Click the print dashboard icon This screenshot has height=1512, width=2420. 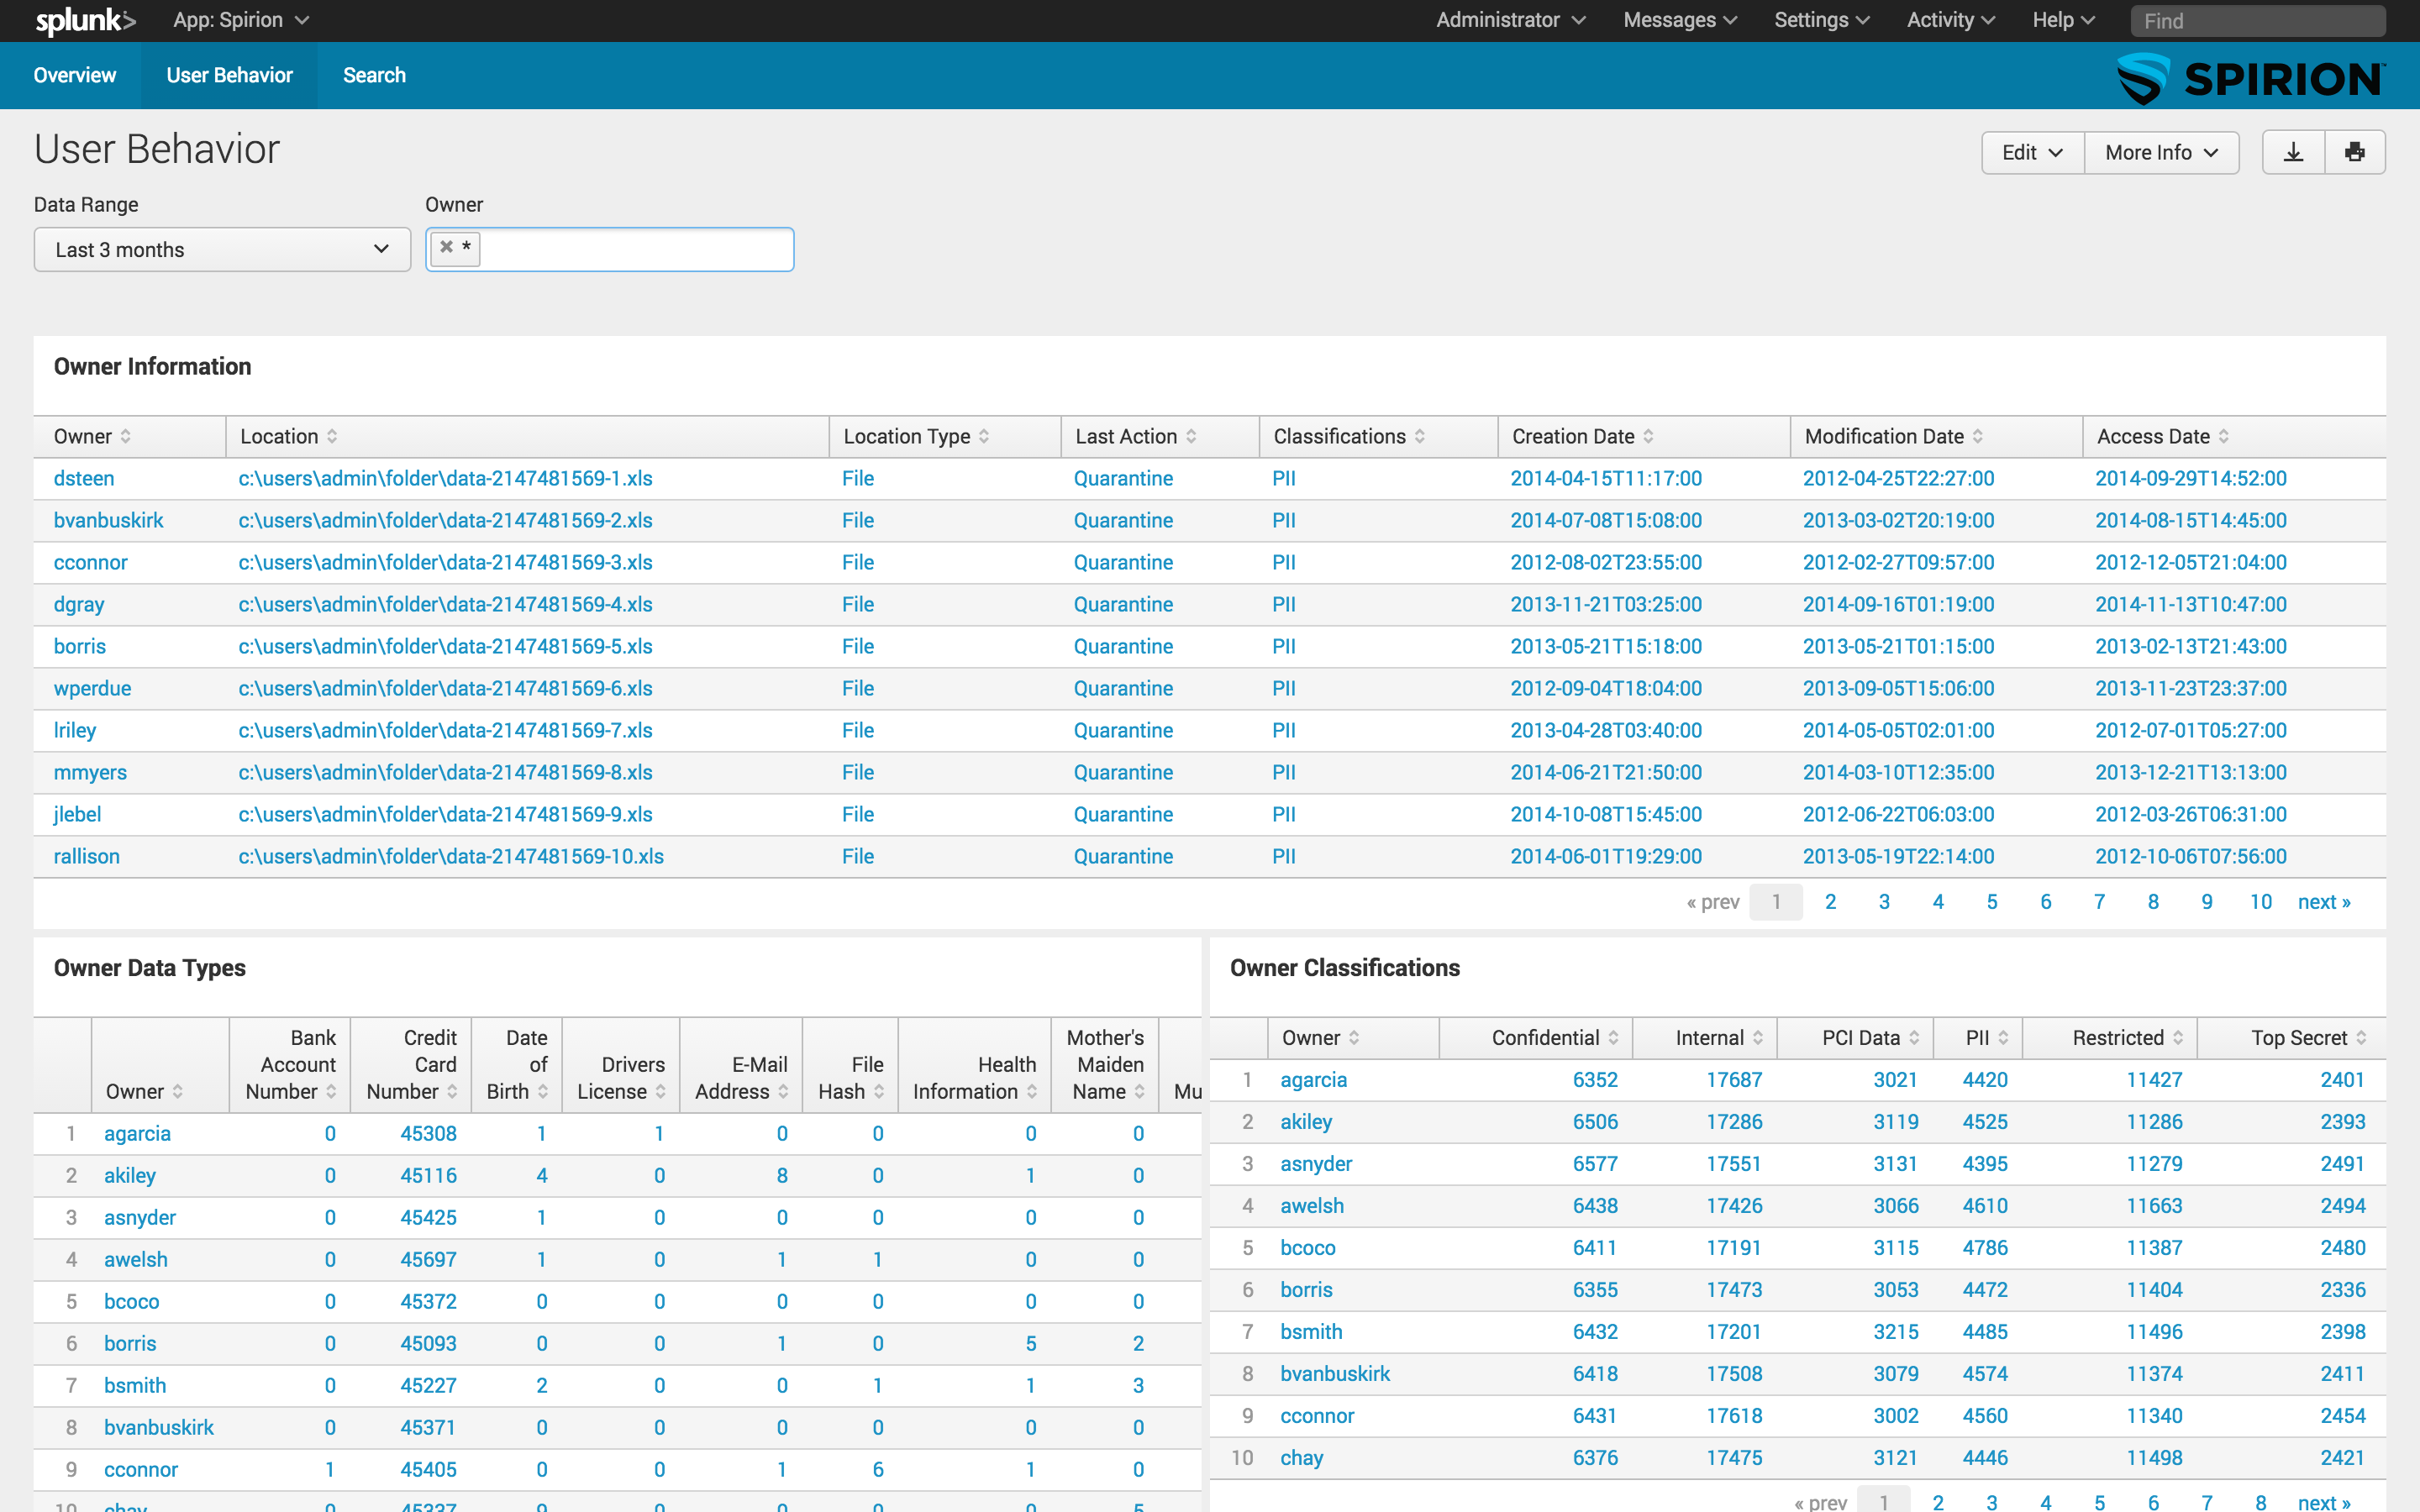pos(2354,152)
